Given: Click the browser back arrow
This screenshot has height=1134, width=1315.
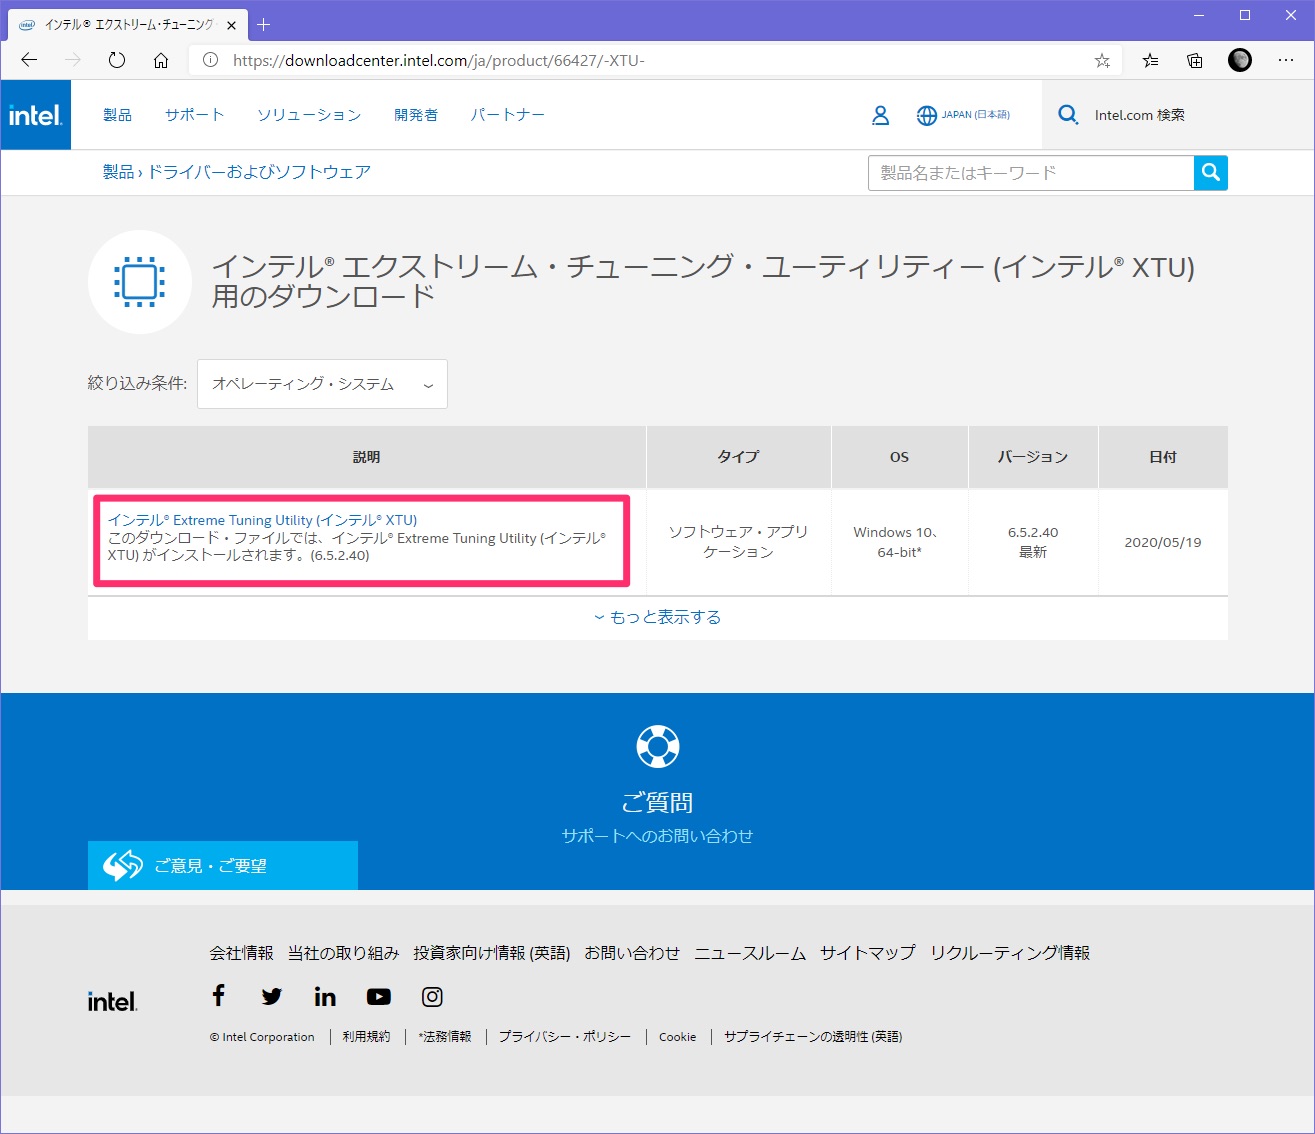Looking at the screenshot, I should (x=29, y=60).
